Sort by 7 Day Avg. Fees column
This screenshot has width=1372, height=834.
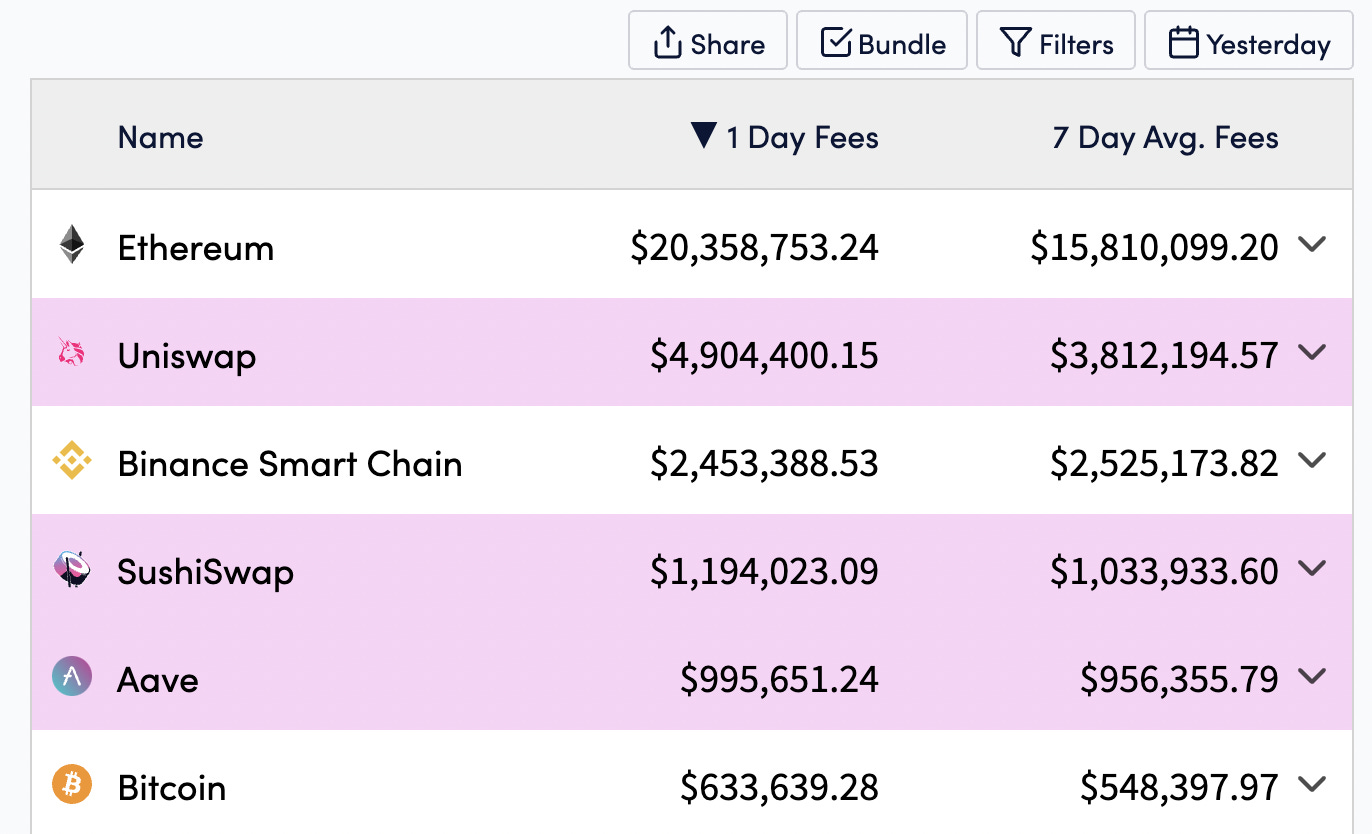(1165, 137)
